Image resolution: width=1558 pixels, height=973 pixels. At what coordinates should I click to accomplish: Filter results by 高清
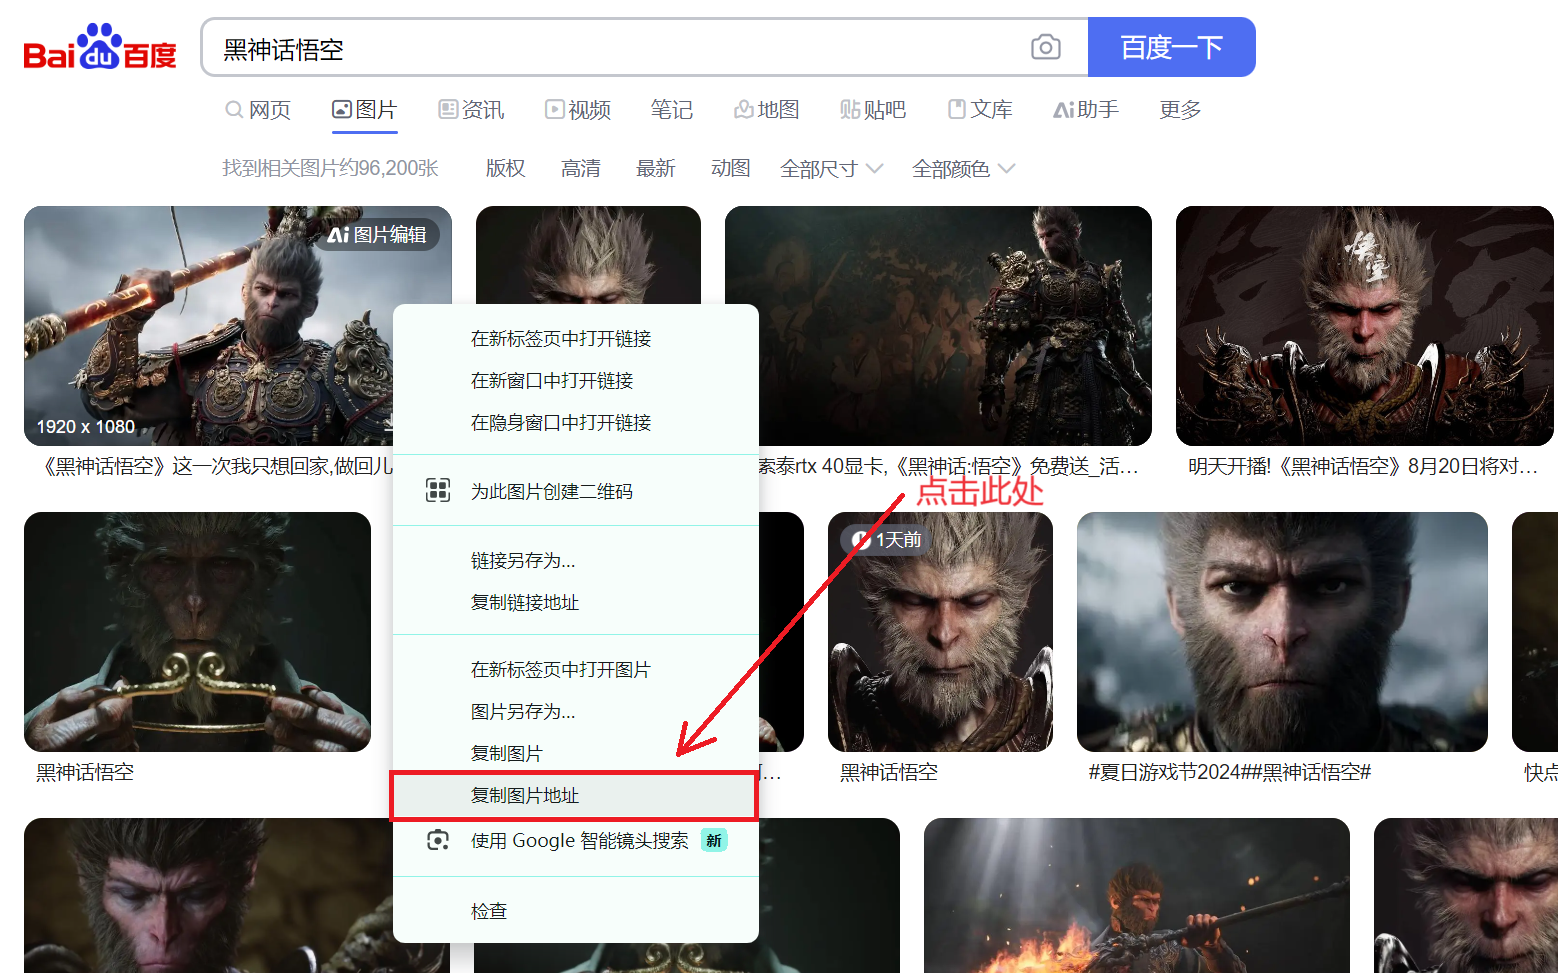pos(581,169)
